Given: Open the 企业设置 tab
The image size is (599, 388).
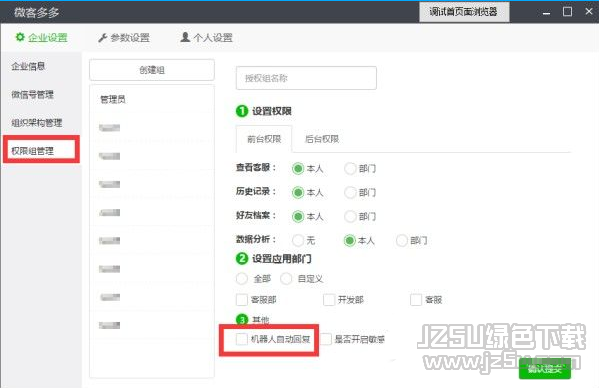Looking at the screenshot, I should click(x=41, y=37).
